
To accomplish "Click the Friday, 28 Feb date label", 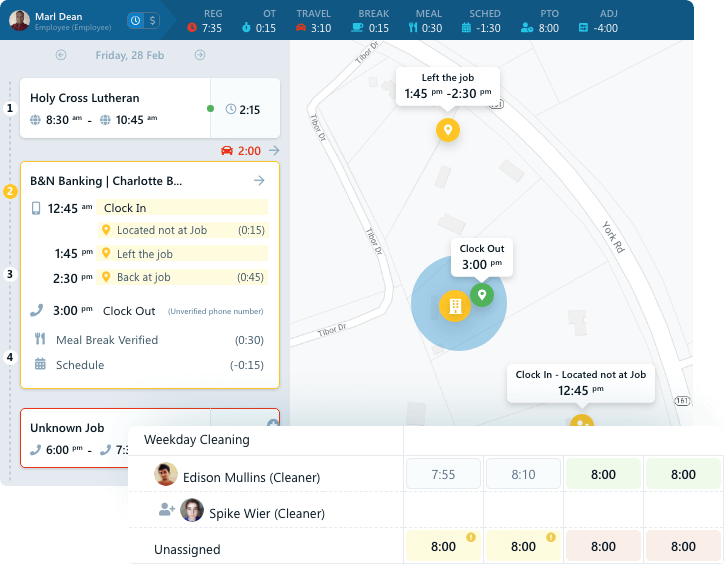I will tap(132, 56).
